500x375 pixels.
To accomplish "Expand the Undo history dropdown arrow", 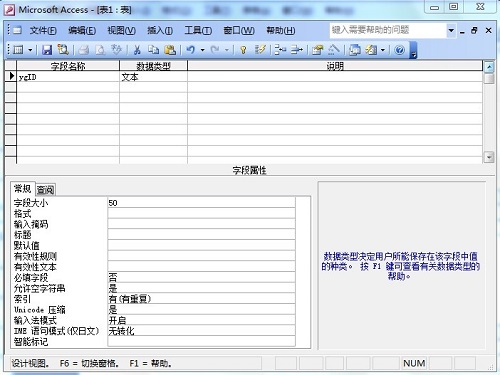I will (202, 50).
